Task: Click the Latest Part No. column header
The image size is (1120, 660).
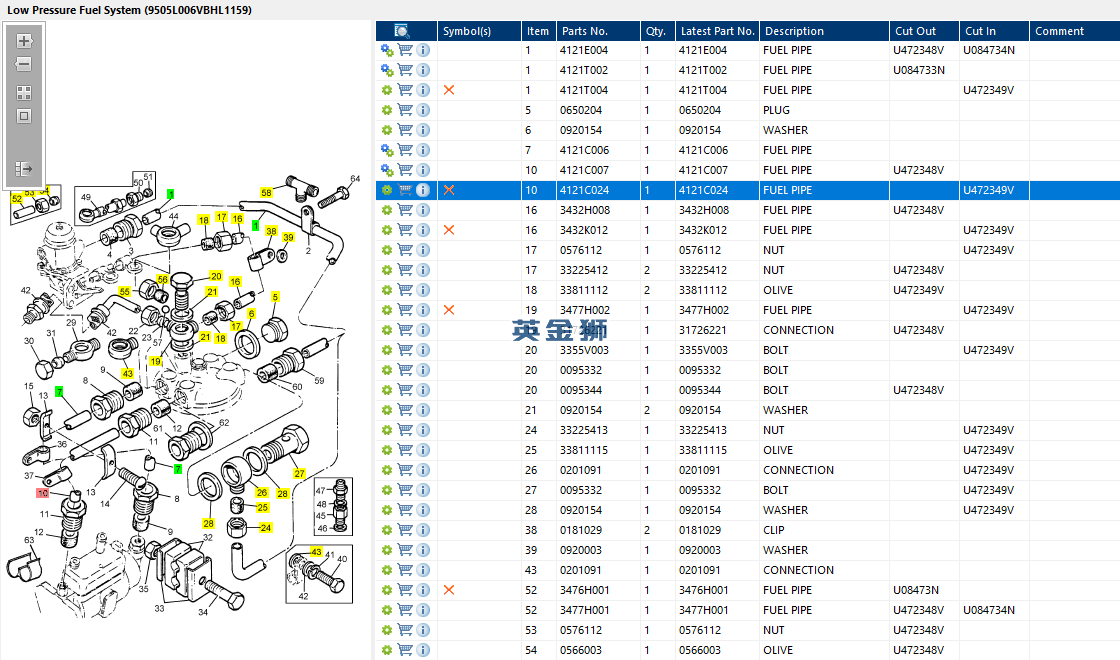Action: coord(717,31)
